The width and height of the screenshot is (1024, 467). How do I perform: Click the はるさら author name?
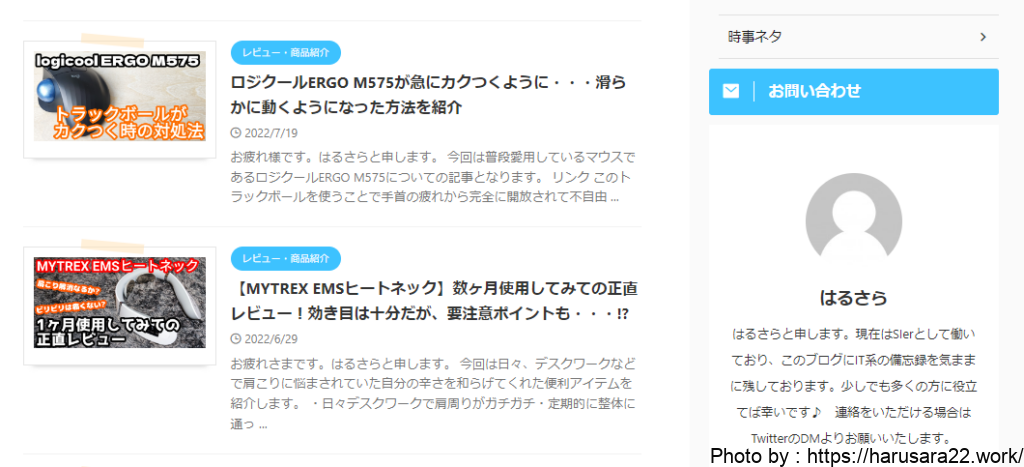coord(854,298)
